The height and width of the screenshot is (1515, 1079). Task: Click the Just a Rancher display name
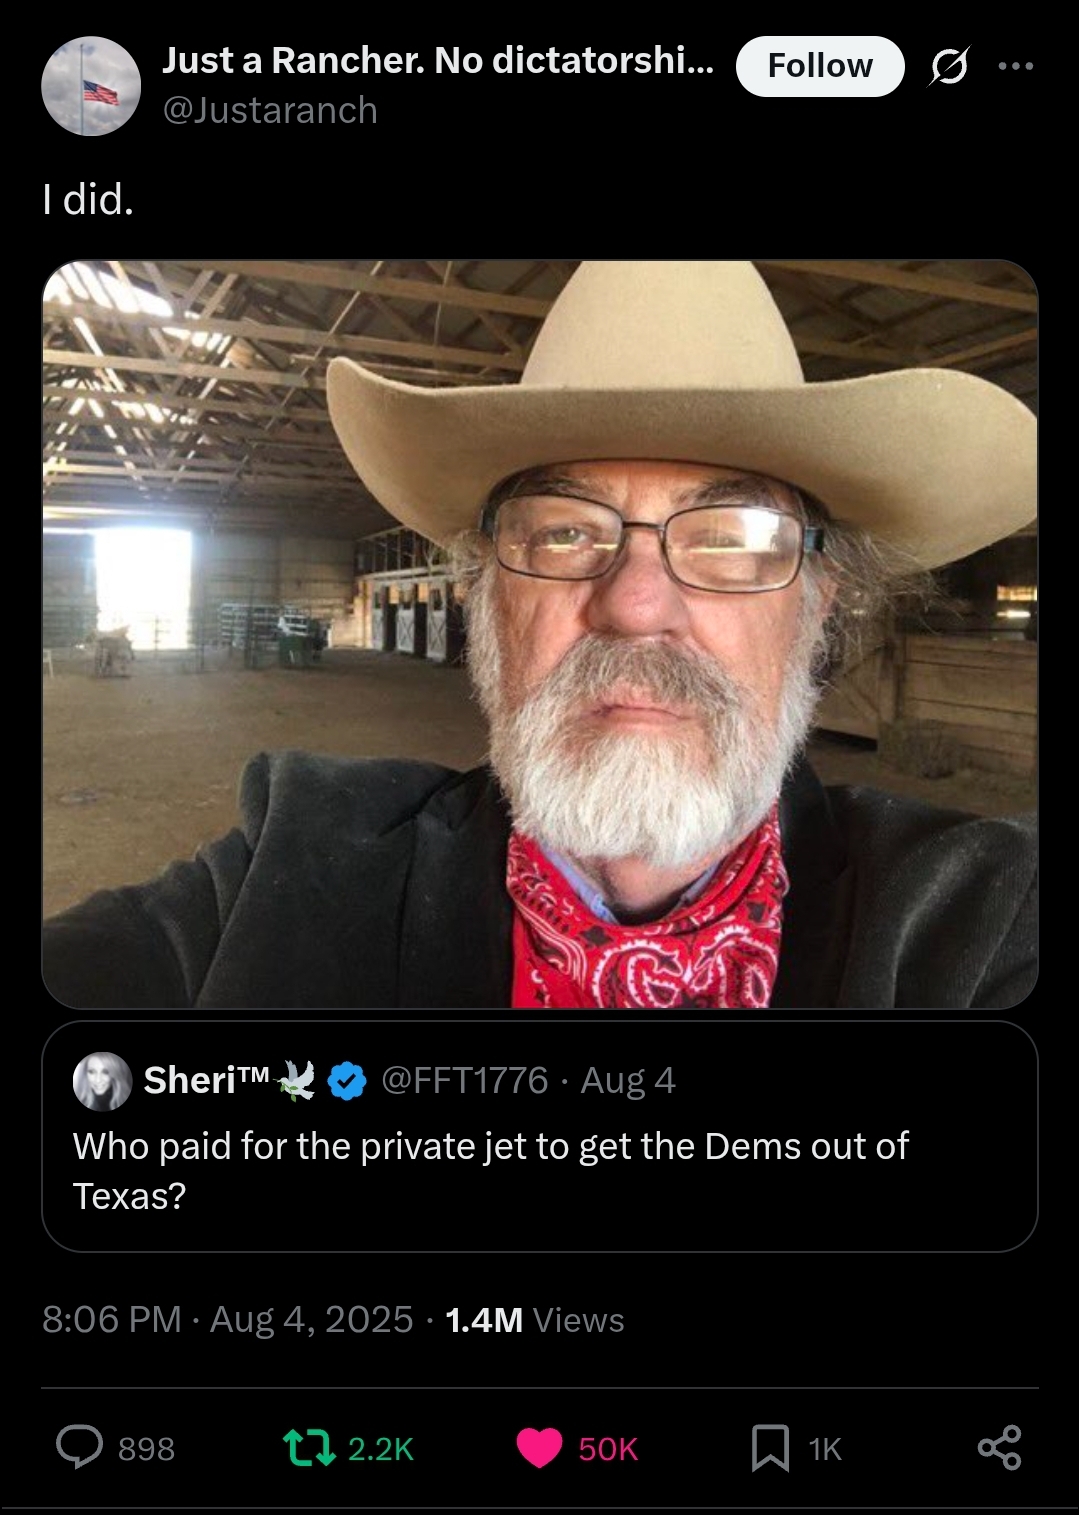pos(438,61)
